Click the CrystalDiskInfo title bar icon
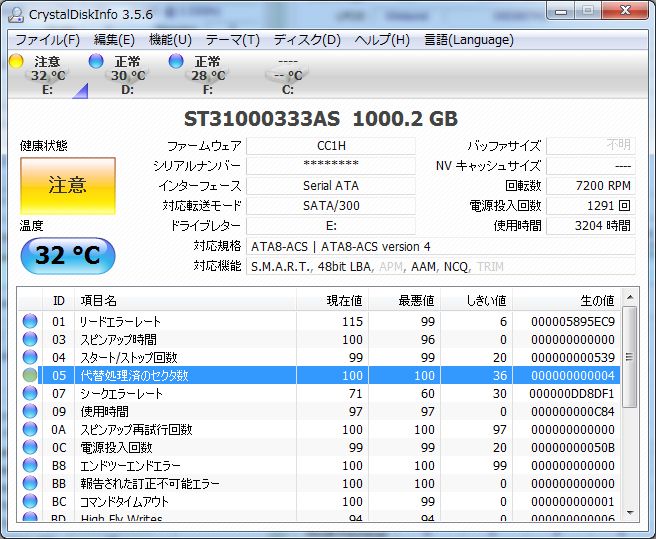 point(16,14)
